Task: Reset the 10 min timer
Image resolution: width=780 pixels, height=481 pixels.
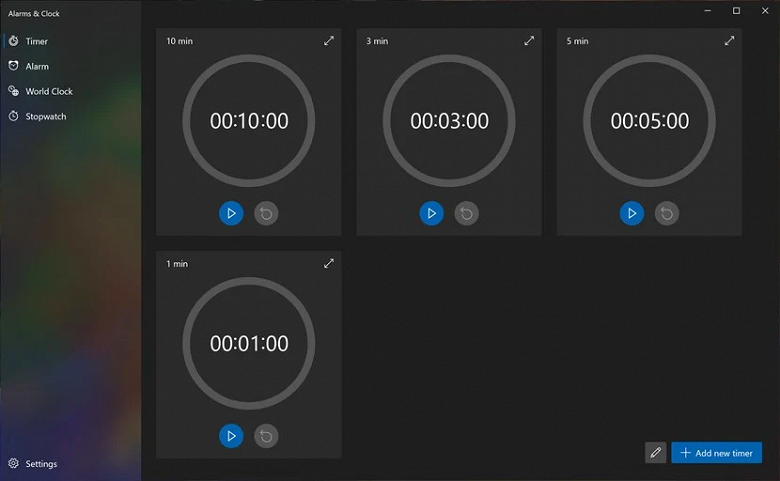Action: pos(265,213)
